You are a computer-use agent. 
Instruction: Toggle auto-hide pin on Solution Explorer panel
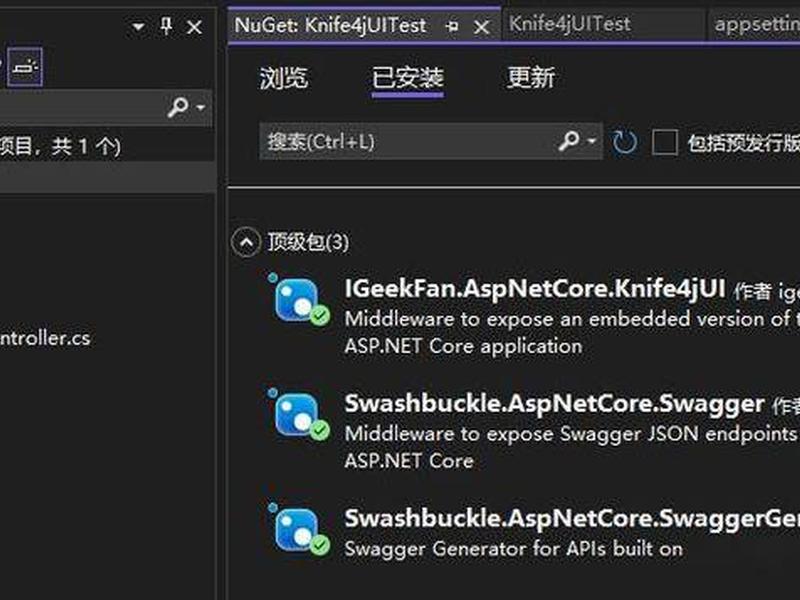pos(166,26)
